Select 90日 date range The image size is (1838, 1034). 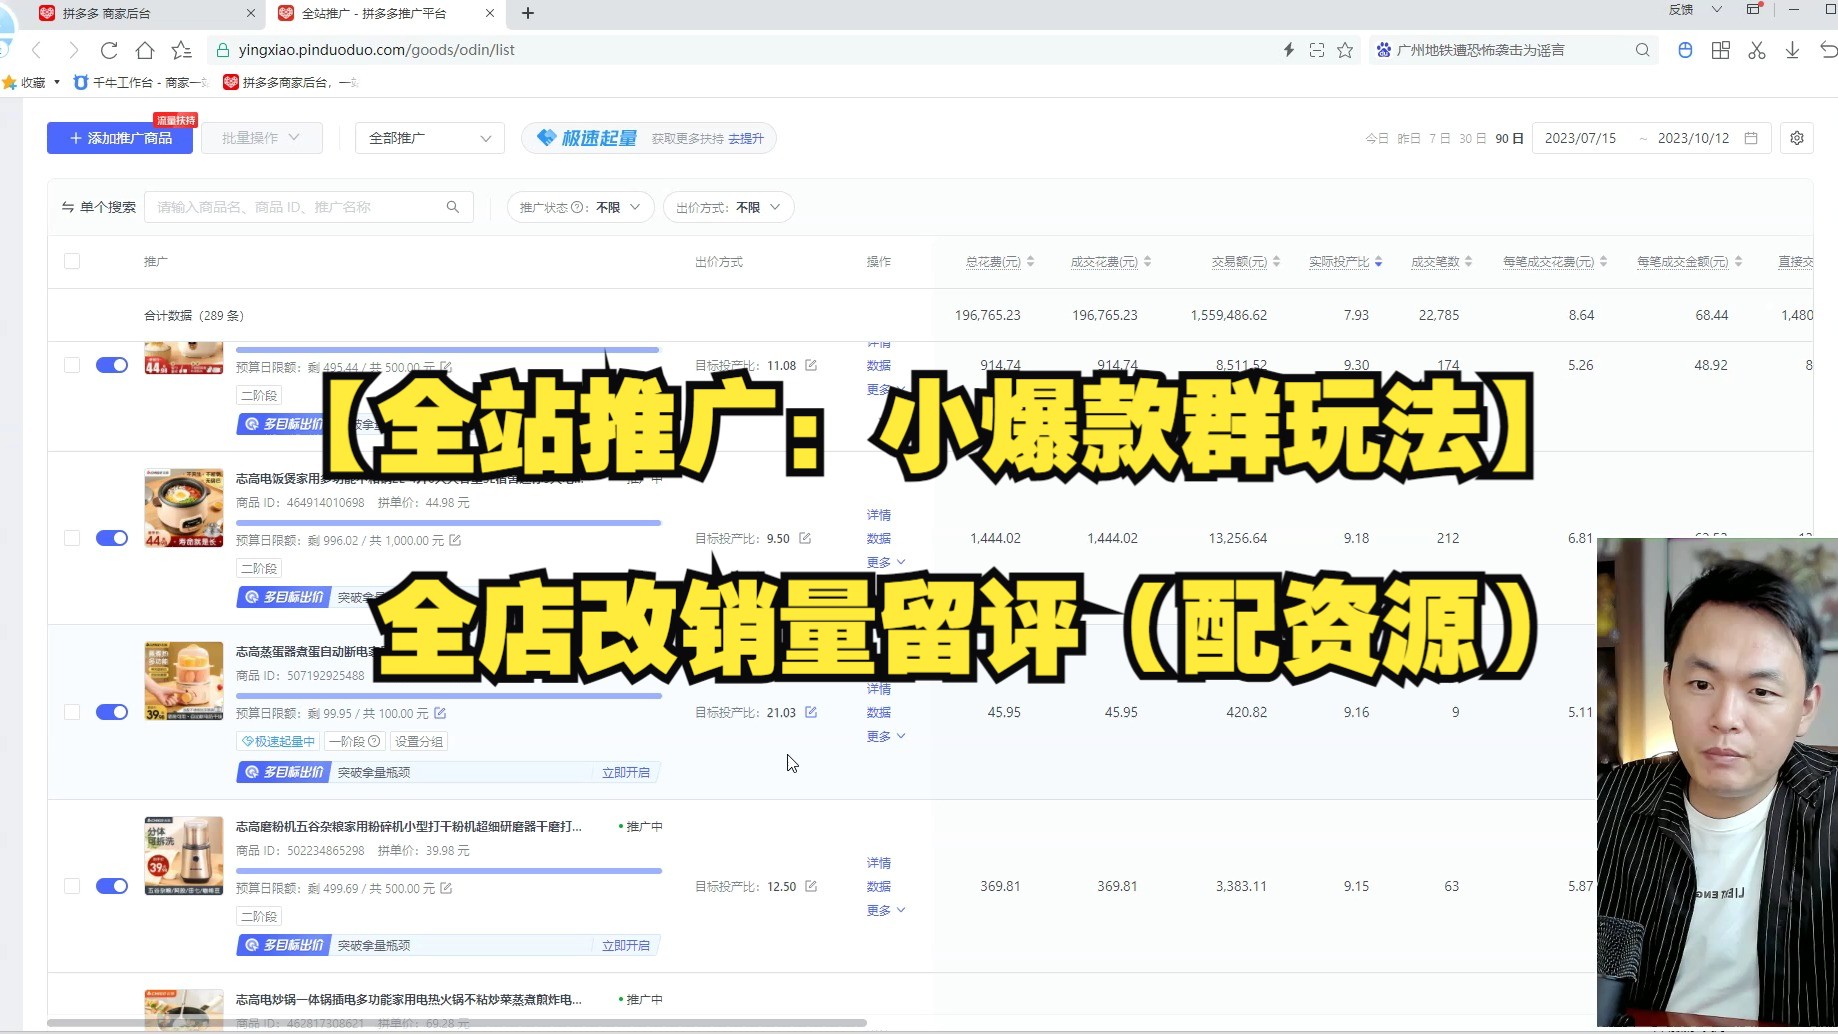click(x=1509, y=138)
